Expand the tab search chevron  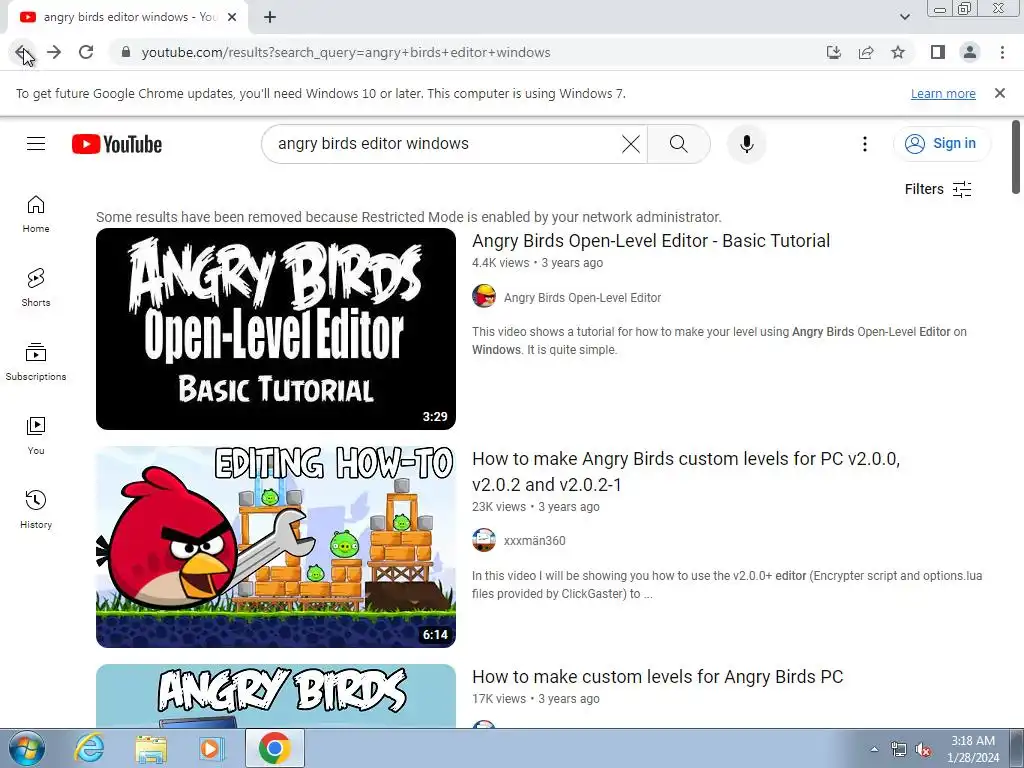[904, 17]
